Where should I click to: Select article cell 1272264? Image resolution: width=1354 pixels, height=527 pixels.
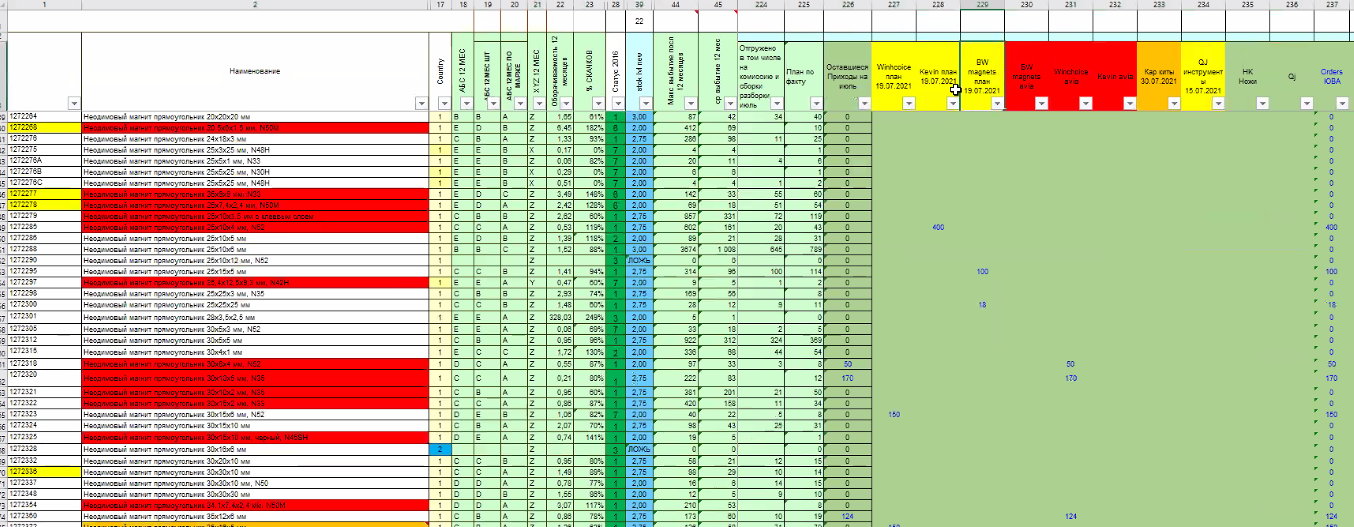45,117
